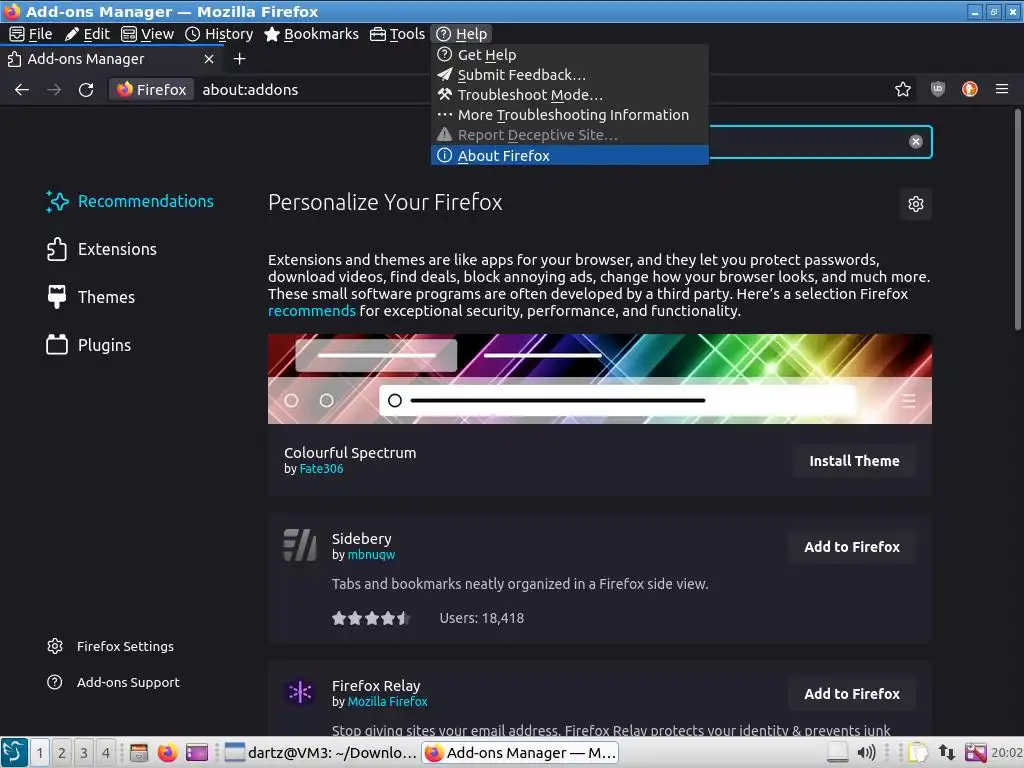Open the uBlock Origin shield extension
This screenshot has height=768, width=1024.
point(938,89)
